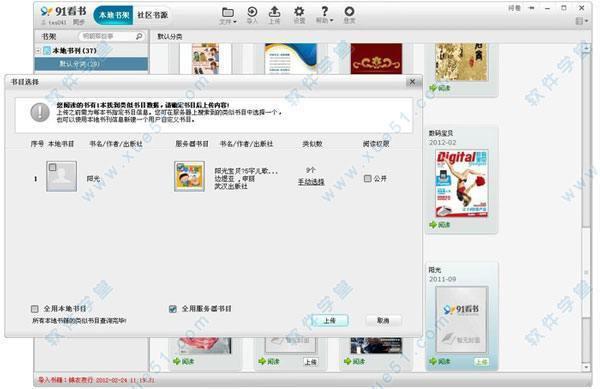This screenshot has width=600, height=389.
Task: Click the exclamation info icon in dialog
Action: pos(40,112)
